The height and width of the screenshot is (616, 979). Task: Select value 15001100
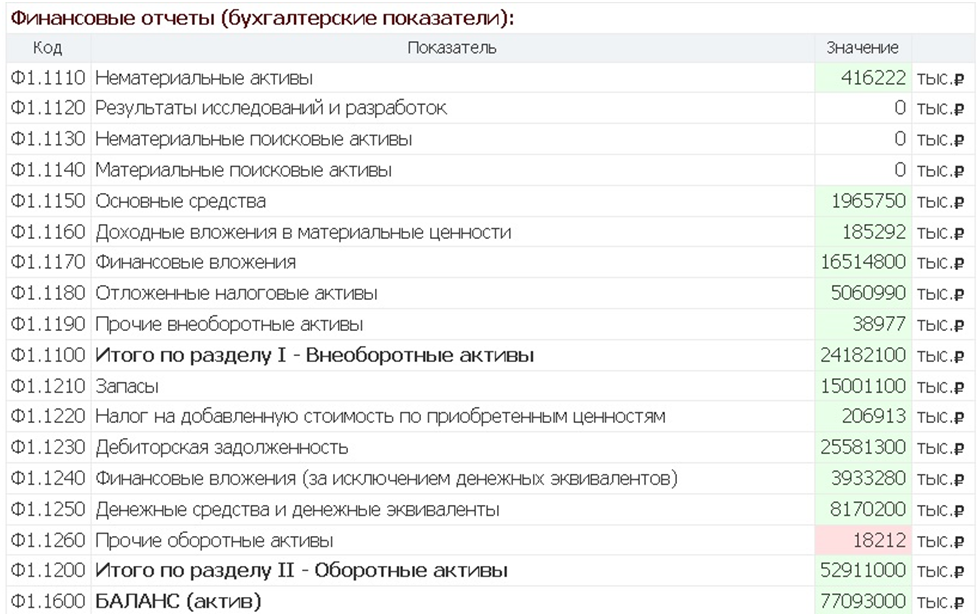pyautogui.click(x=863, y=386)
